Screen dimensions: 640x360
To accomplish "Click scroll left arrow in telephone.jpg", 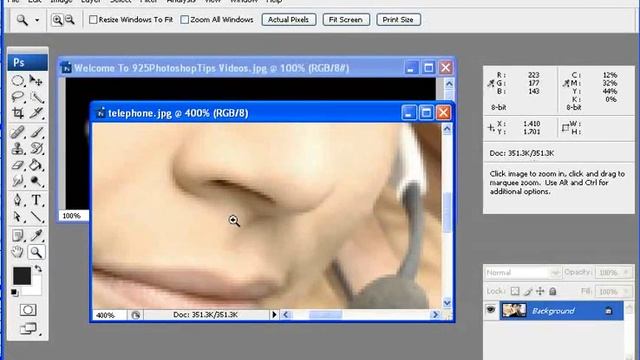I will tap(286, 315).
